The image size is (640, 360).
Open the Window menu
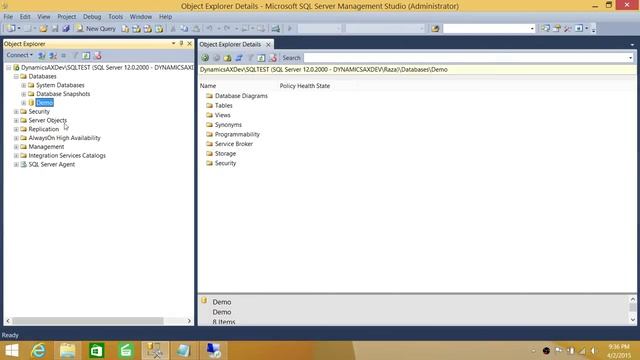click(x=141, y=17)
